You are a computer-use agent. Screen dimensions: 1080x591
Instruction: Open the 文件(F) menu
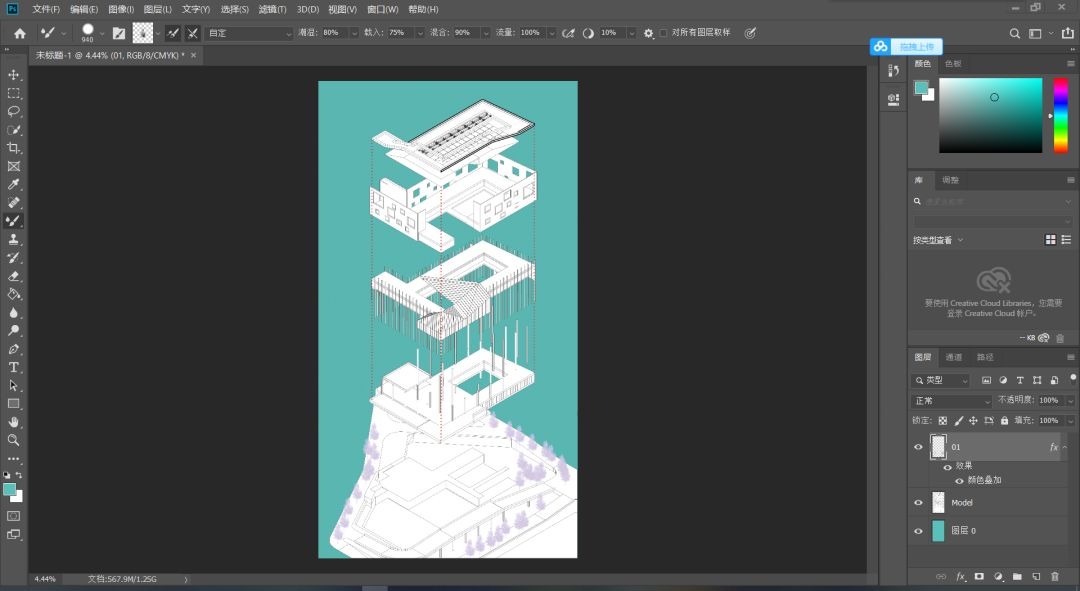coord(46,10)
